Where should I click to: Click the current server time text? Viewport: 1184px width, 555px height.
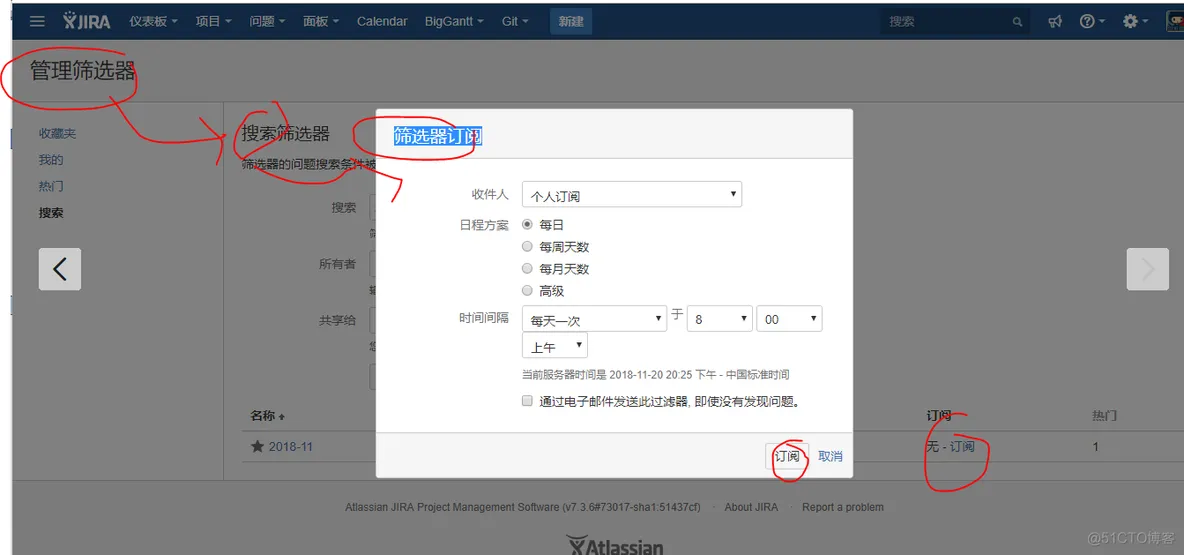click(x=655, y=375)
